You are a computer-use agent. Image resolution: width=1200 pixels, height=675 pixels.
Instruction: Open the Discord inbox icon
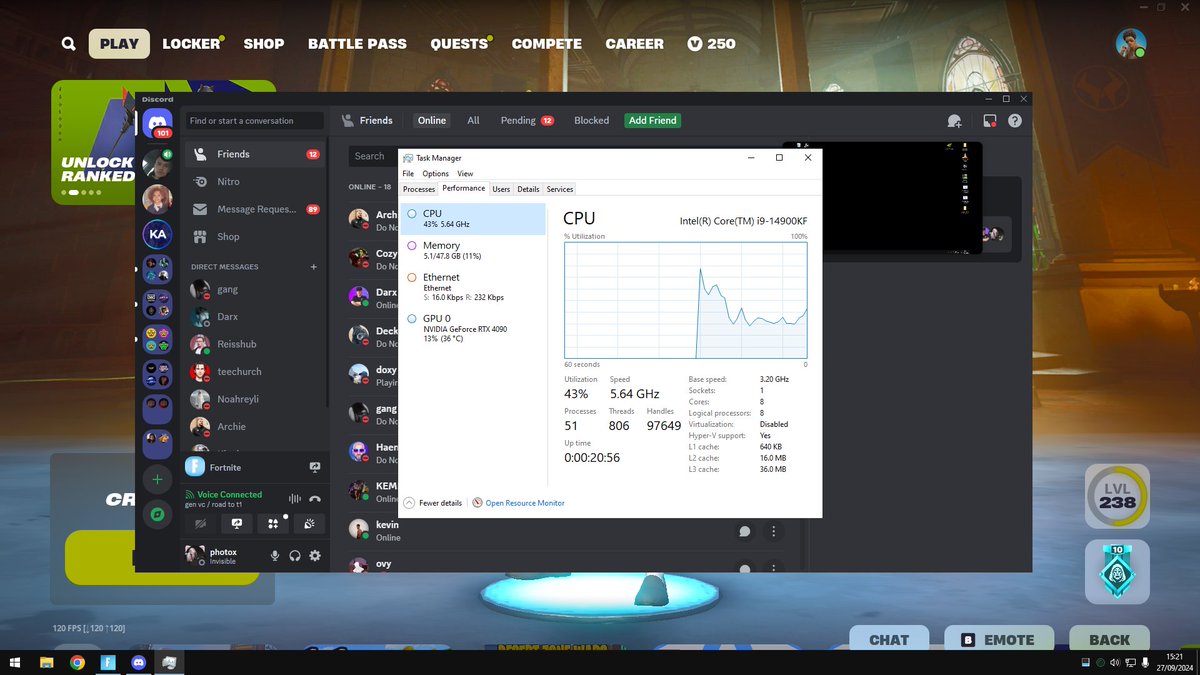(989, 120)
